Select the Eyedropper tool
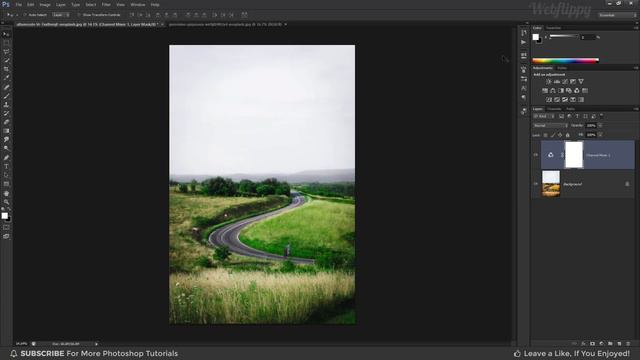Screen dimensions: 640x360 (x=6, y=78)
